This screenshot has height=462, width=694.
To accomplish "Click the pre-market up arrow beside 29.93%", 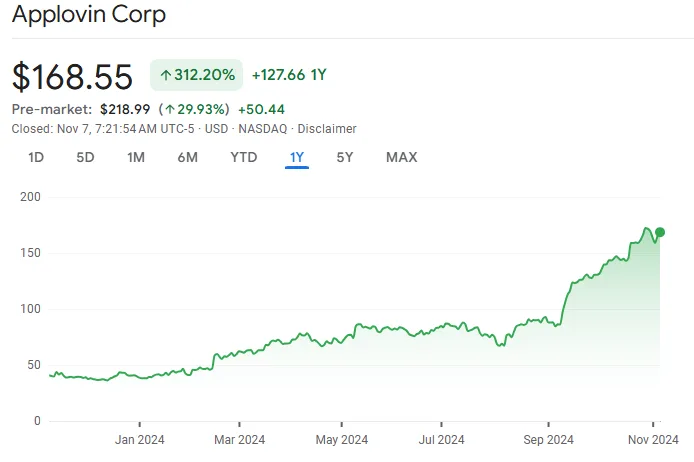I will [171, 109].
